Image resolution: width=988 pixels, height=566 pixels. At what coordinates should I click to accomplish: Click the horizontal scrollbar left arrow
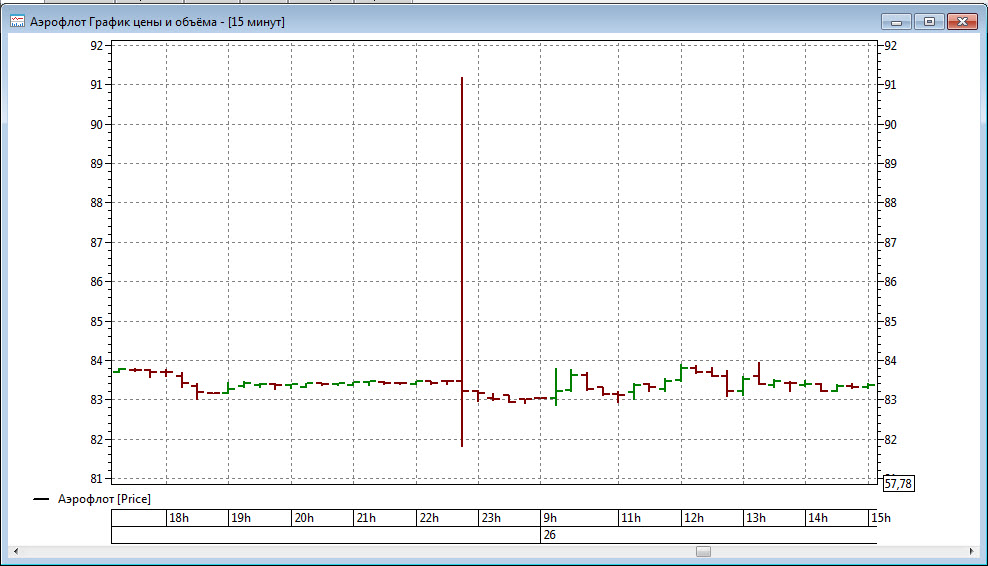16,551
